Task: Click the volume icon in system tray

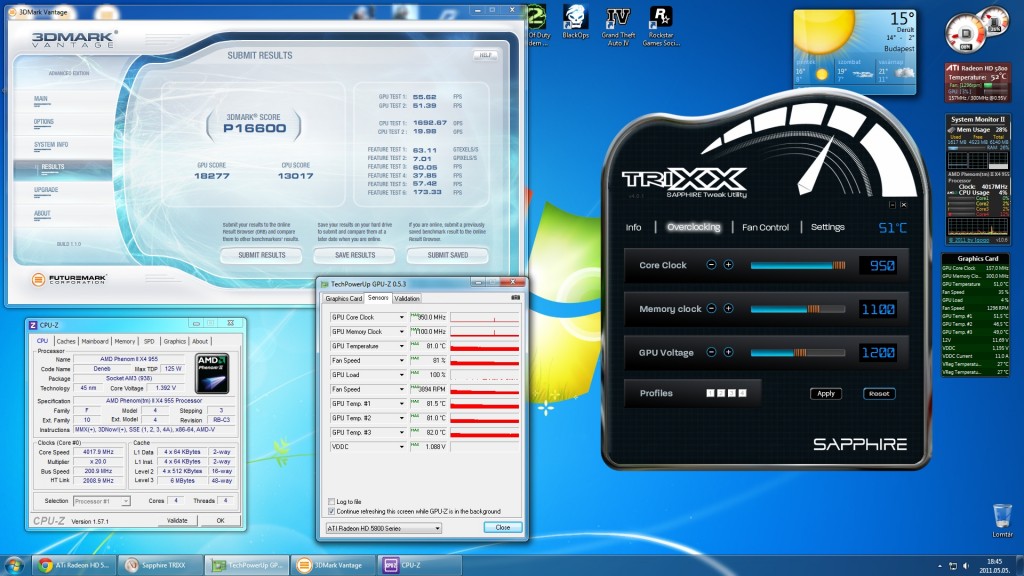Action: [x=966, y=566]
